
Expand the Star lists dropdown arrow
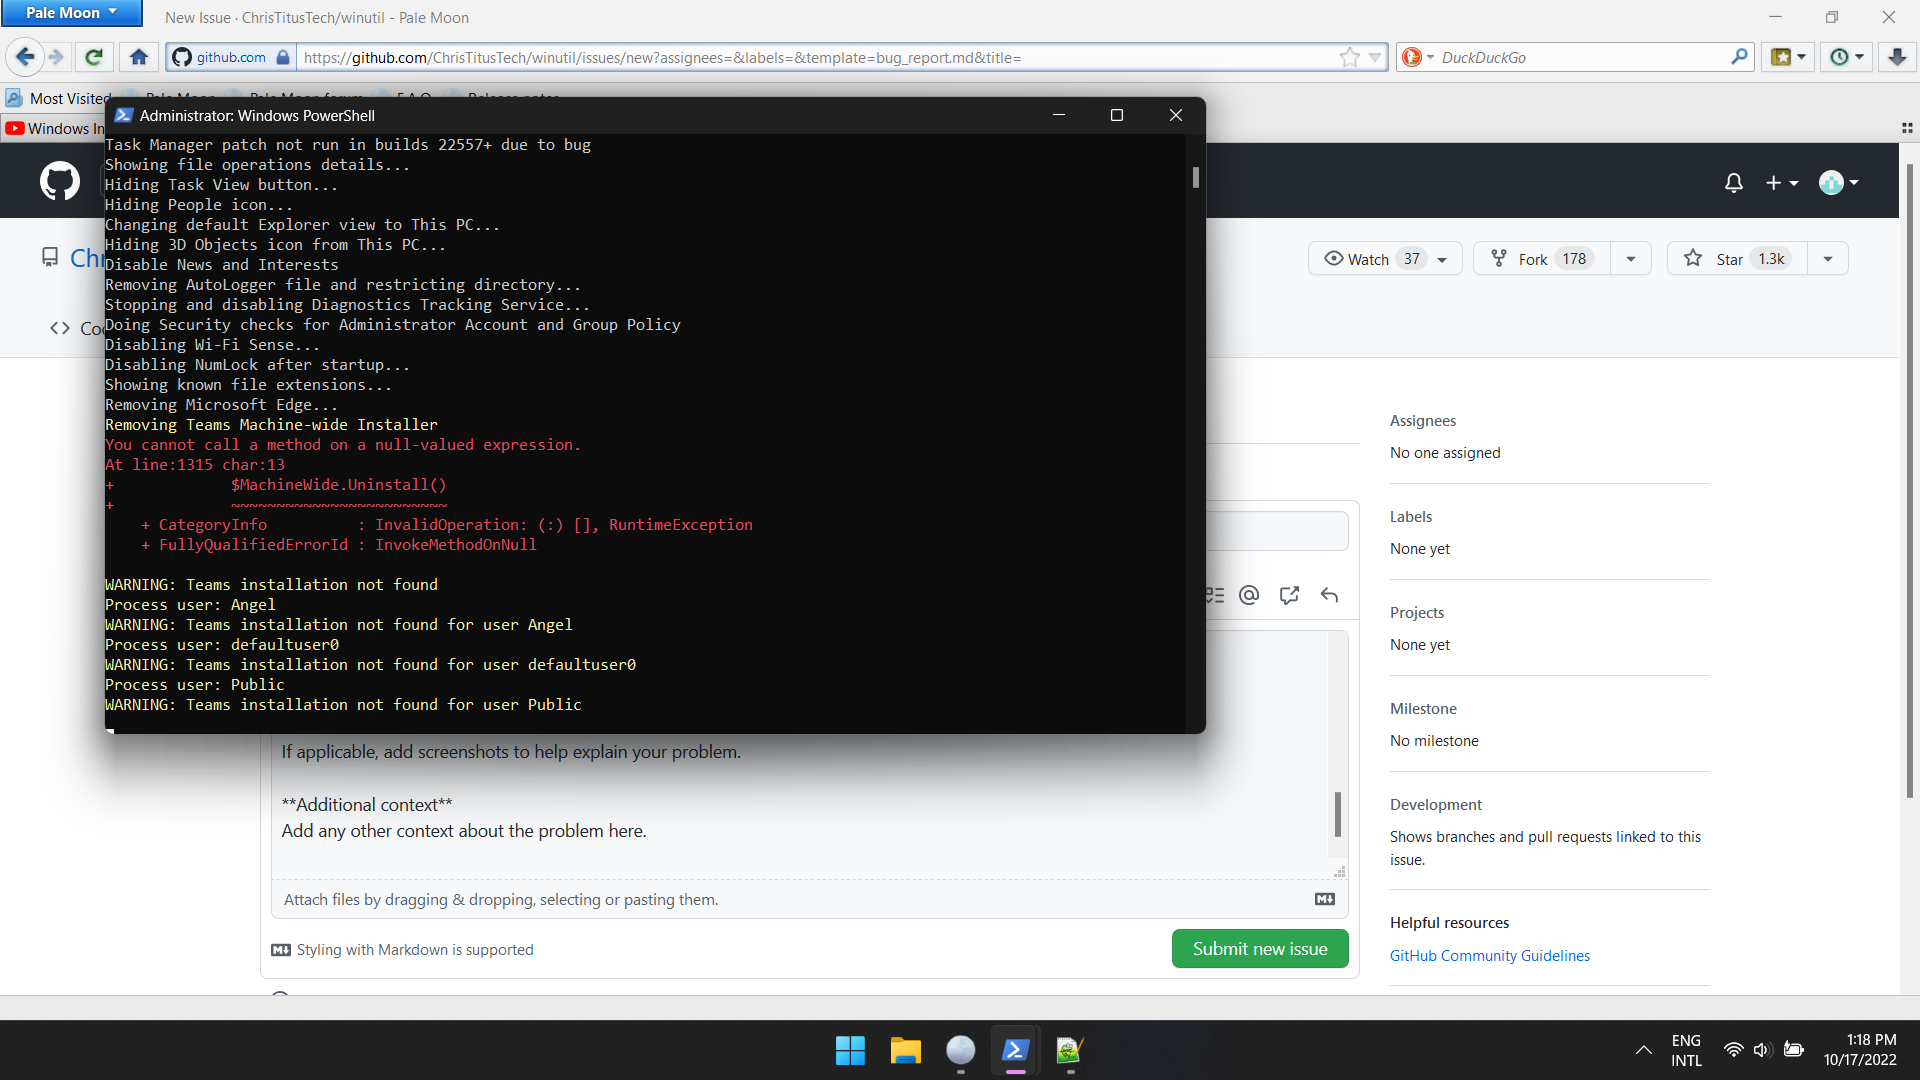pyautogui.click(x=1828, y=259)
